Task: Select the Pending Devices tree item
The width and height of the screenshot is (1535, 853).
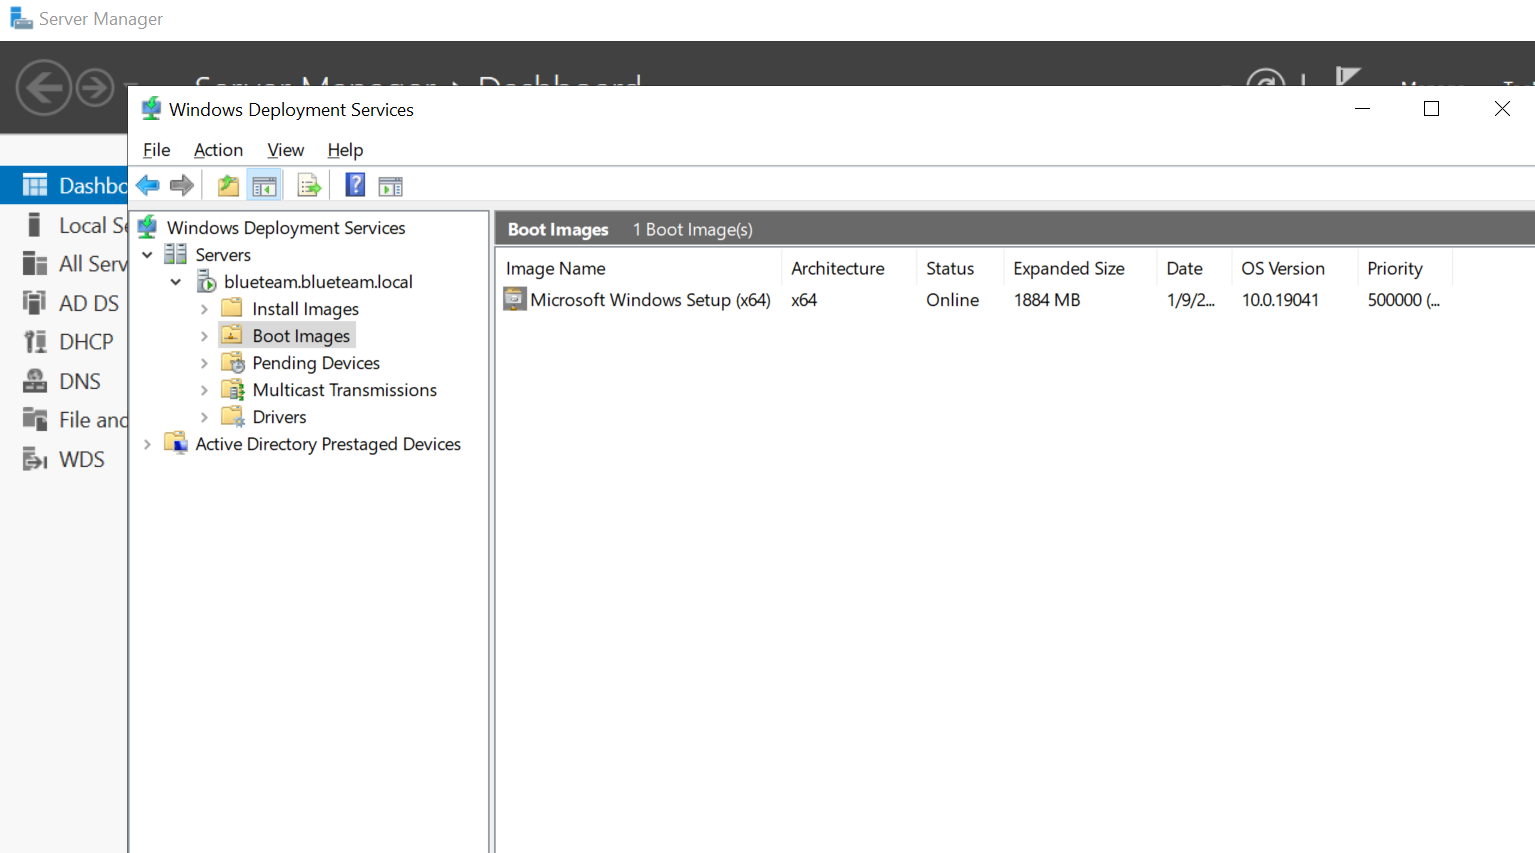Action: click(316, 363)
